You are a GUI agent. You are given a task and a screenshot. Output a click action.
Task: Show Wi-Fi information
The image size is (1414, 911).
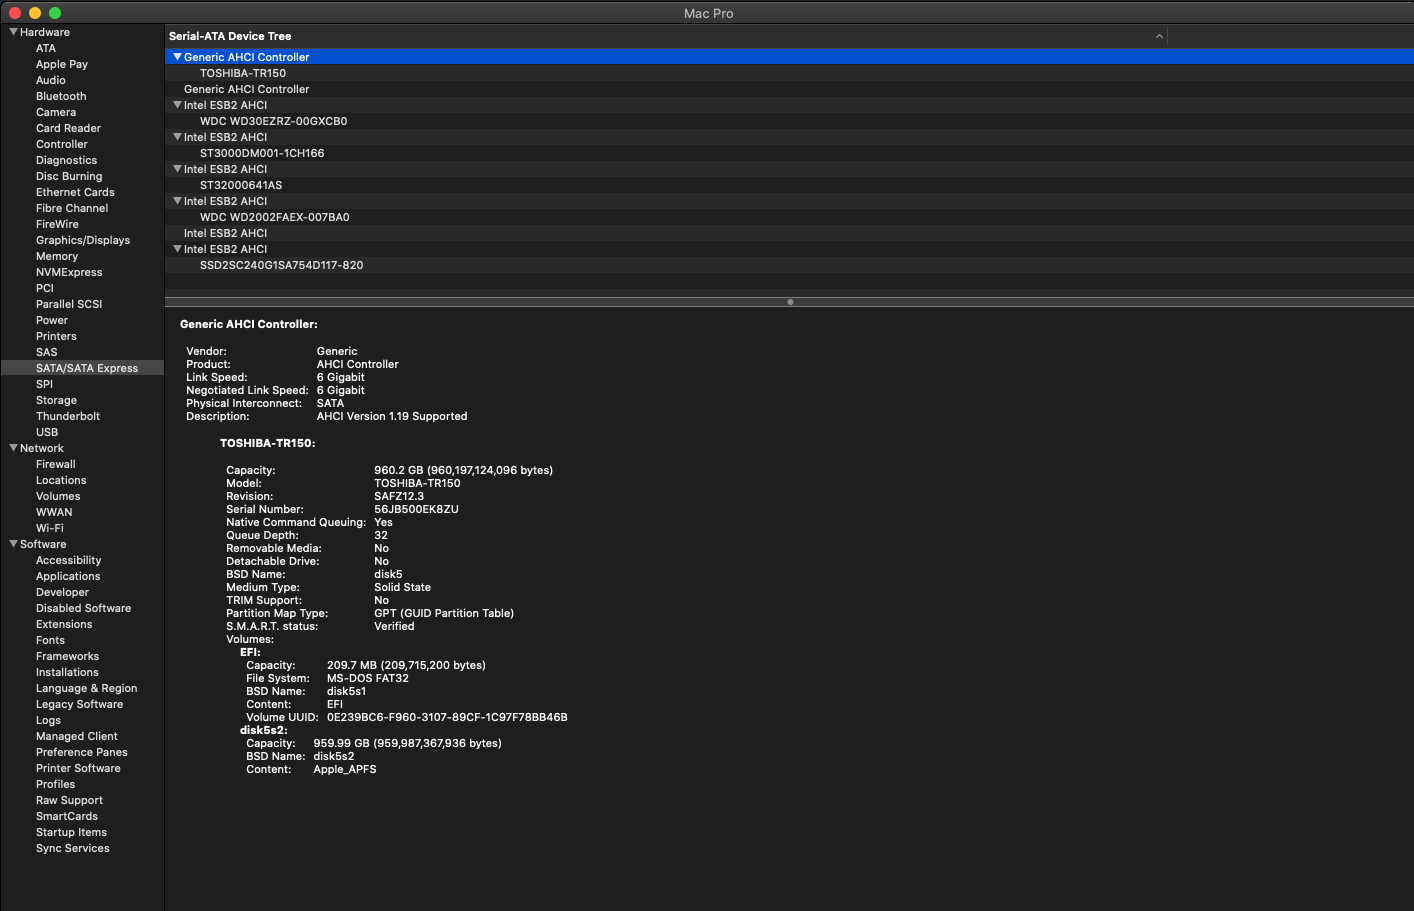coord(50,528)
